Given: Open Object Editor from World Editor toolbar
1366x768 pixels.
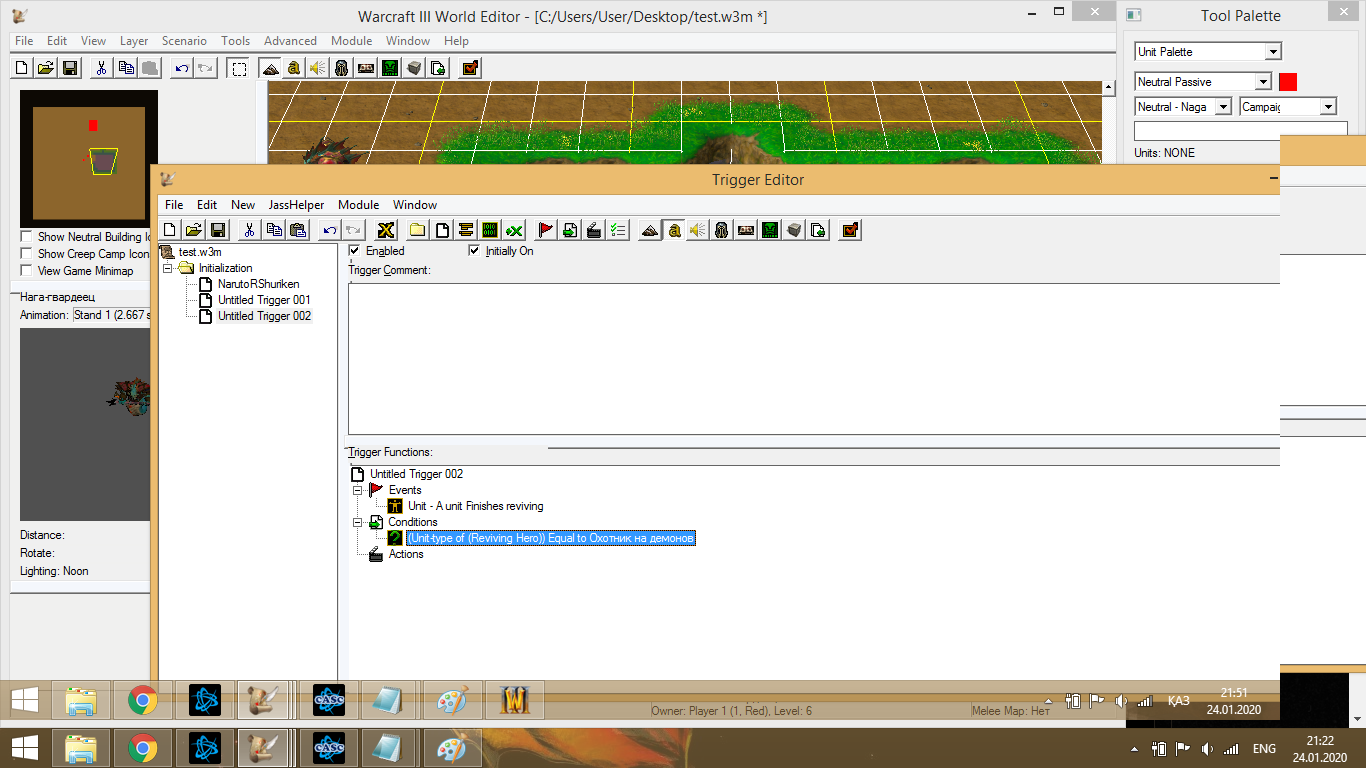Looking at the screenshot, I should pos(341,68).
